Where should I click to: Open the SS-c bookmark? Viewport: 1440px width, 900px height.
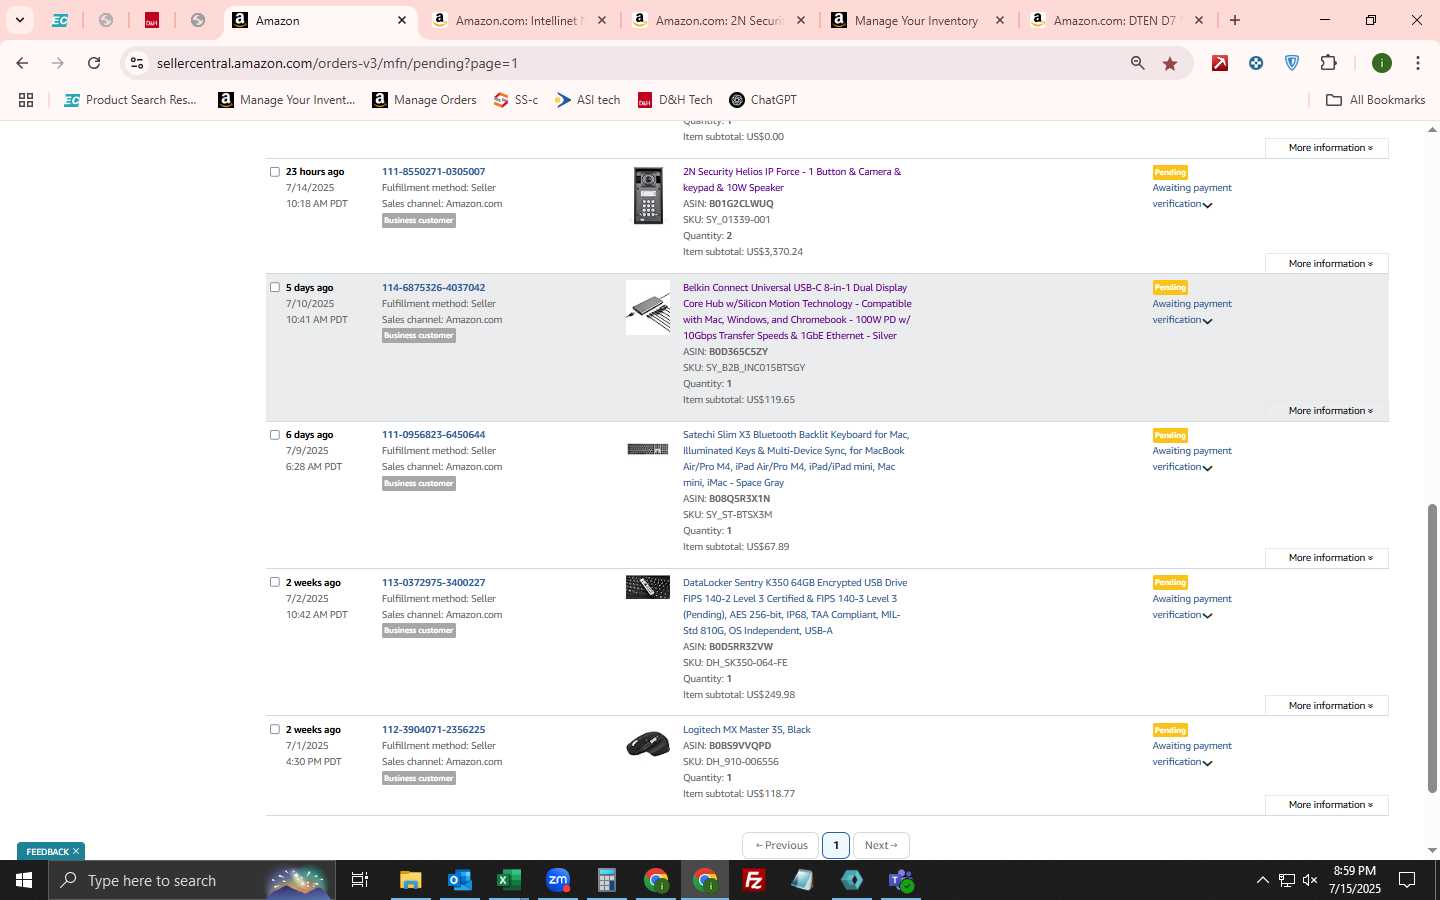(x=515, y=100)
